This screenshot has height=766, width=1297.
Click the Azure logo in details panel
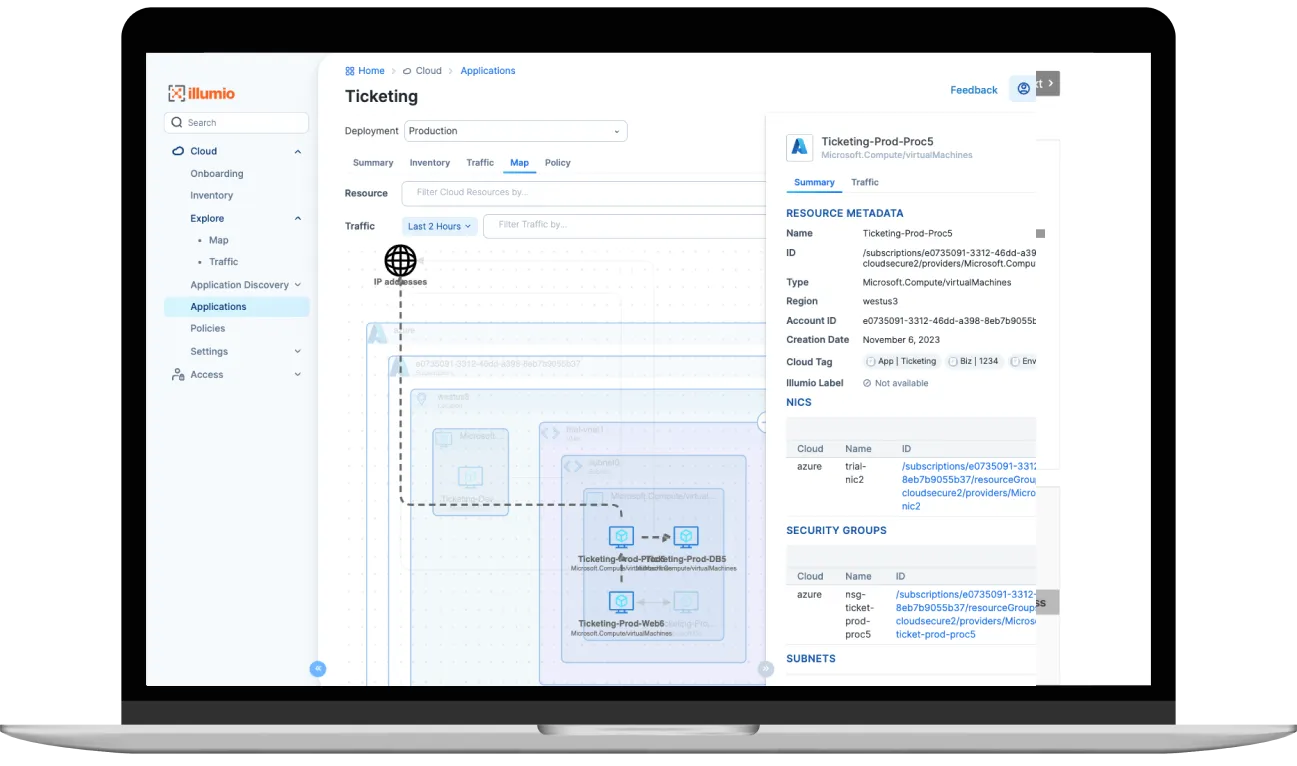click(799, 147)
